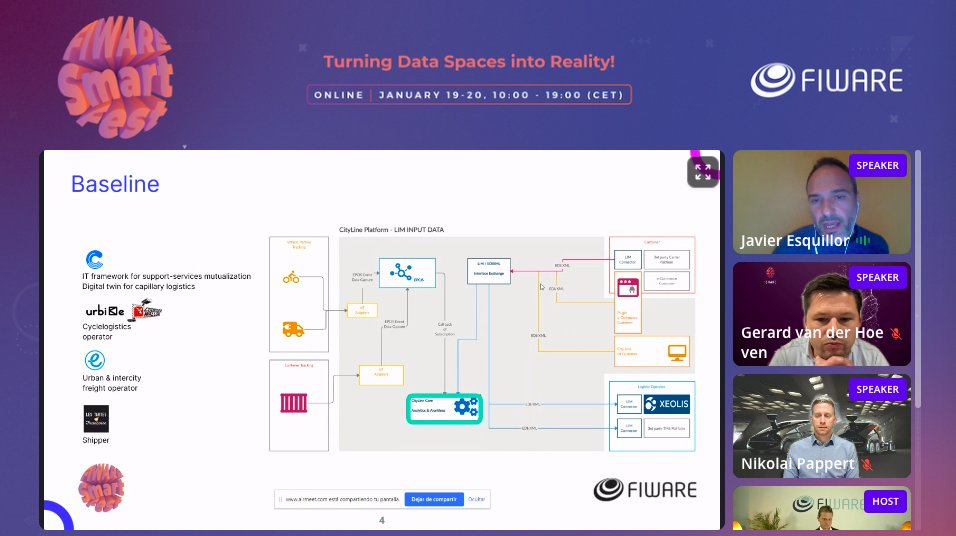Click the muted microphone icon for Gerard van der Hoeven
This screenshot has height=536, width=956.
896,334
